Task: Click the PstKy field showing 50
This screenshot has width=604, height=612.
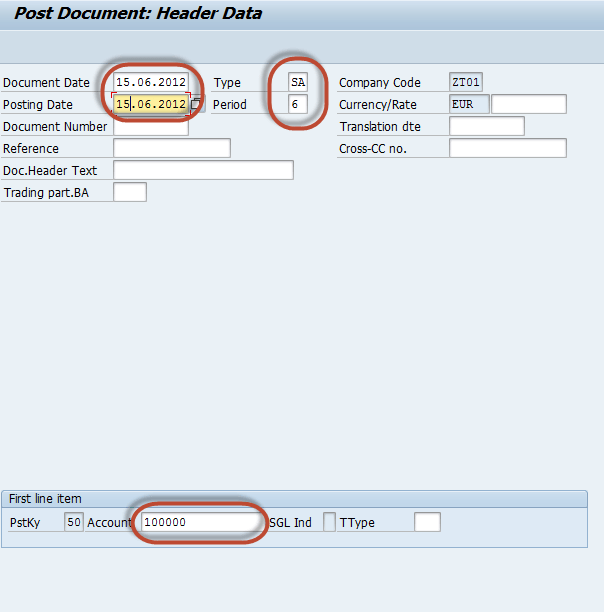Action: click(x=73, y=522)
